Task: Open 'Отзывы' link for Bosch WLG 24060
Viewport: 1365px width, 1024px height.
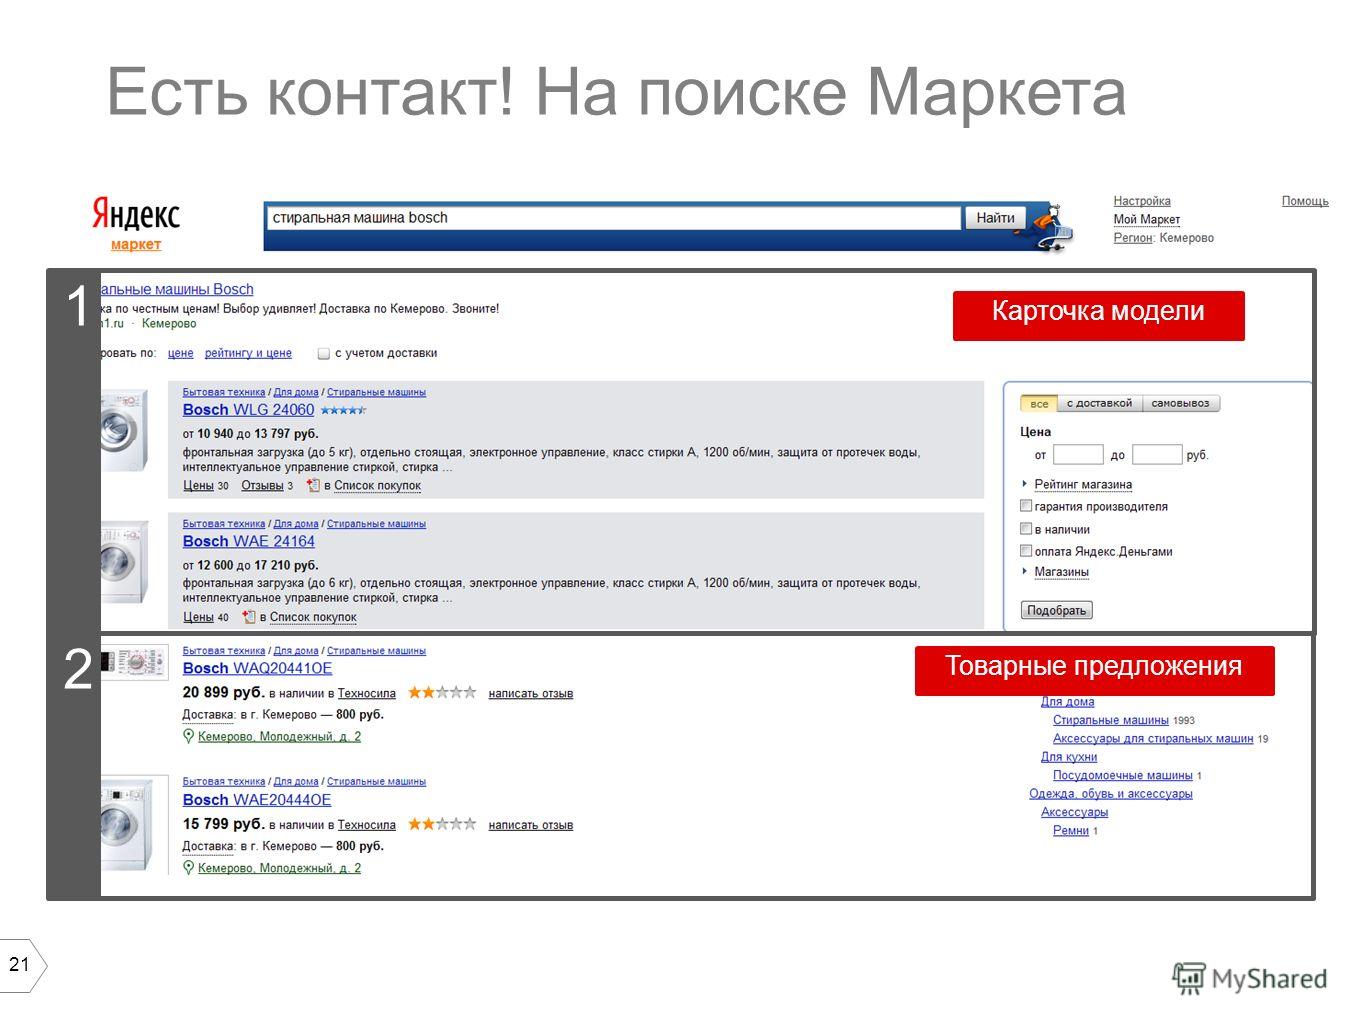Action: (x=262, y=486)
